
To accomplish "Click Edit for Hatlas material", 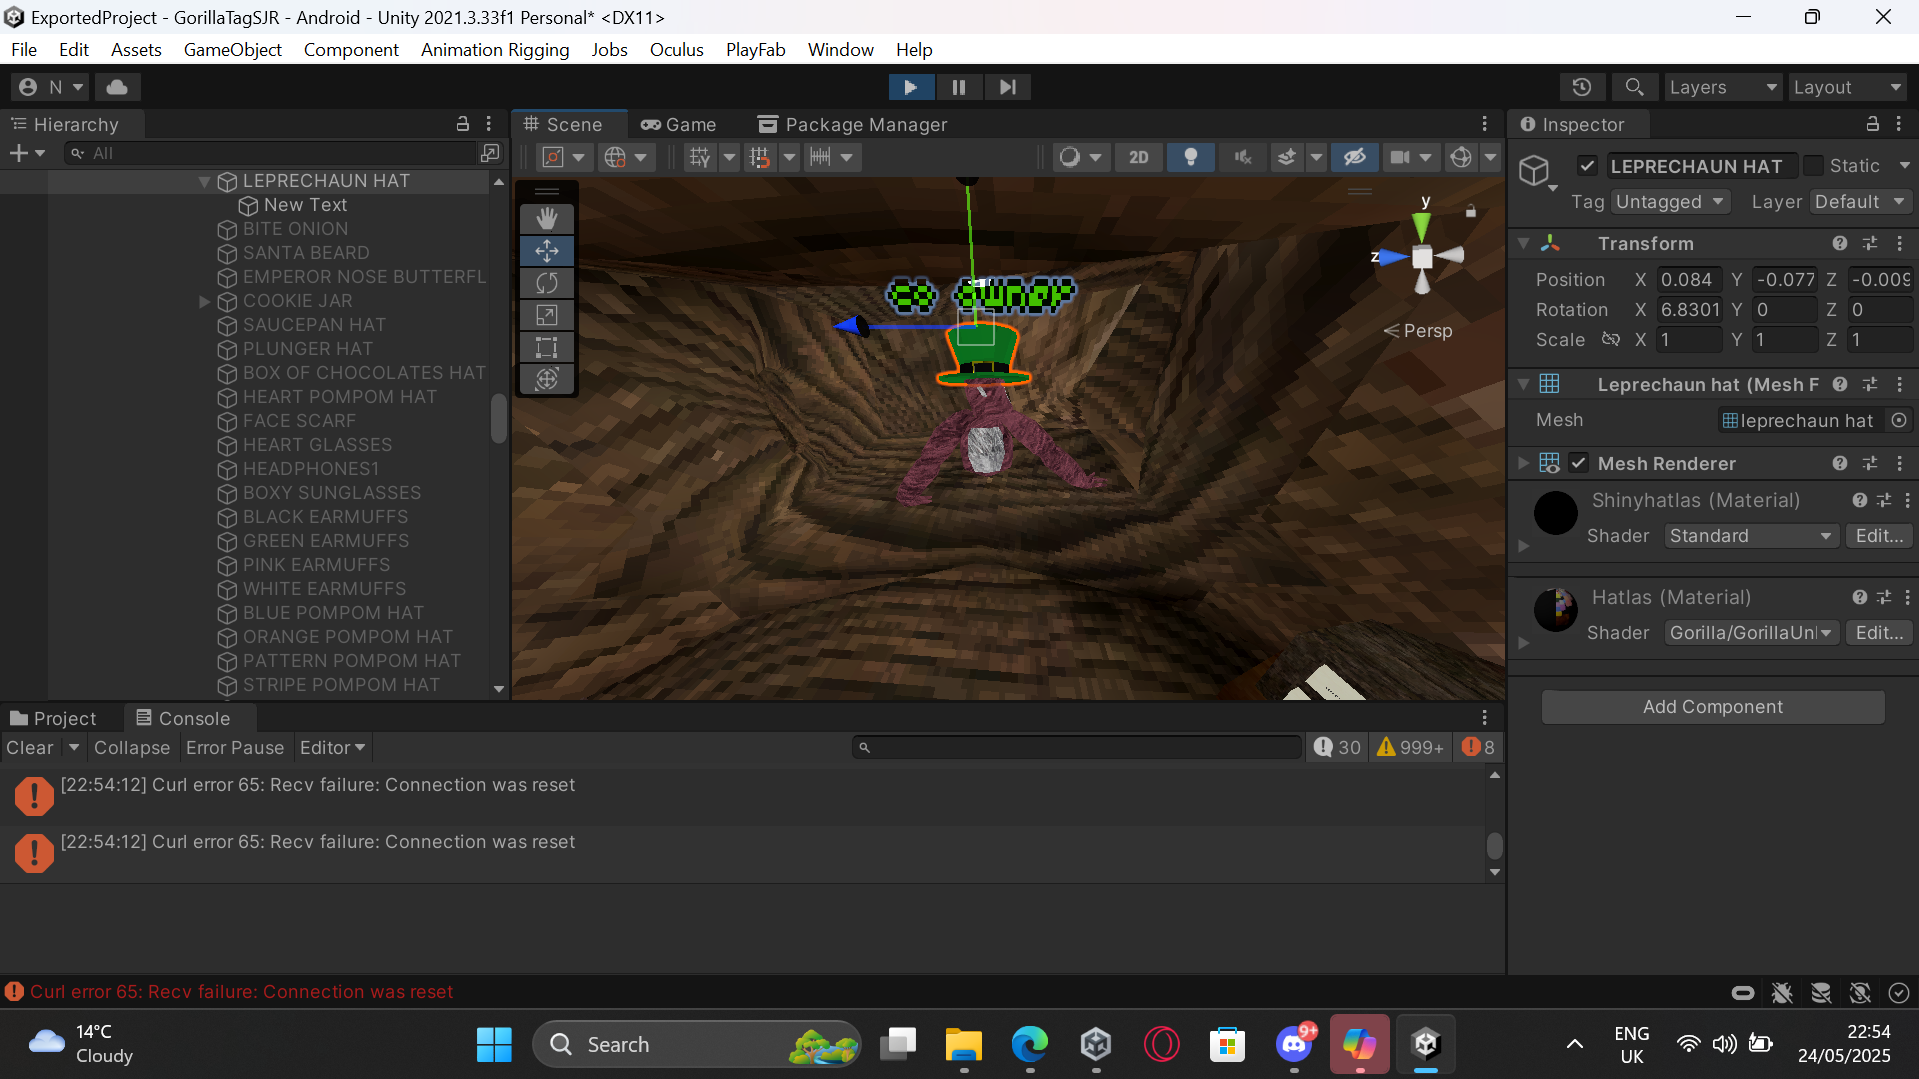I will click(1878, 633).
